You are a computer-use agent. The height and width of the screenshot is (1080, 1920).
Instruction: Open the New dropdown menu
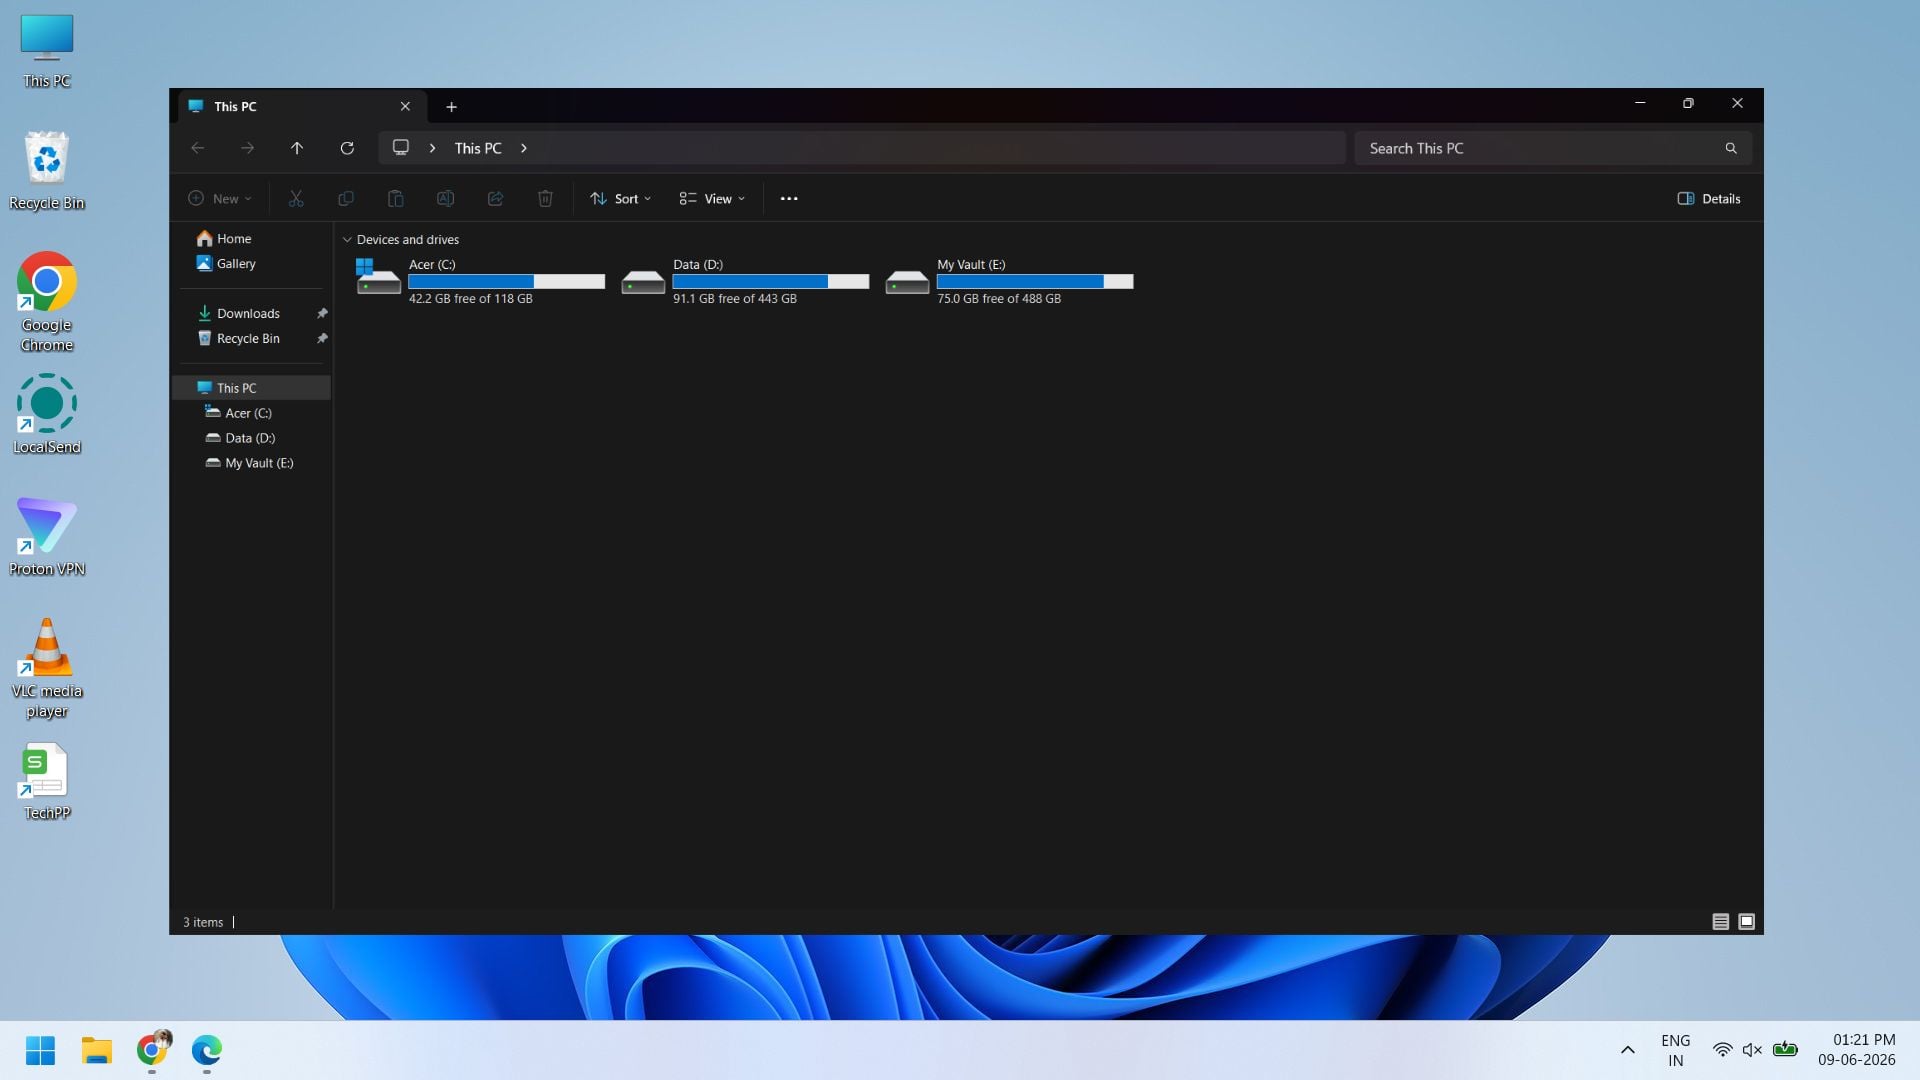coord(220,199)
